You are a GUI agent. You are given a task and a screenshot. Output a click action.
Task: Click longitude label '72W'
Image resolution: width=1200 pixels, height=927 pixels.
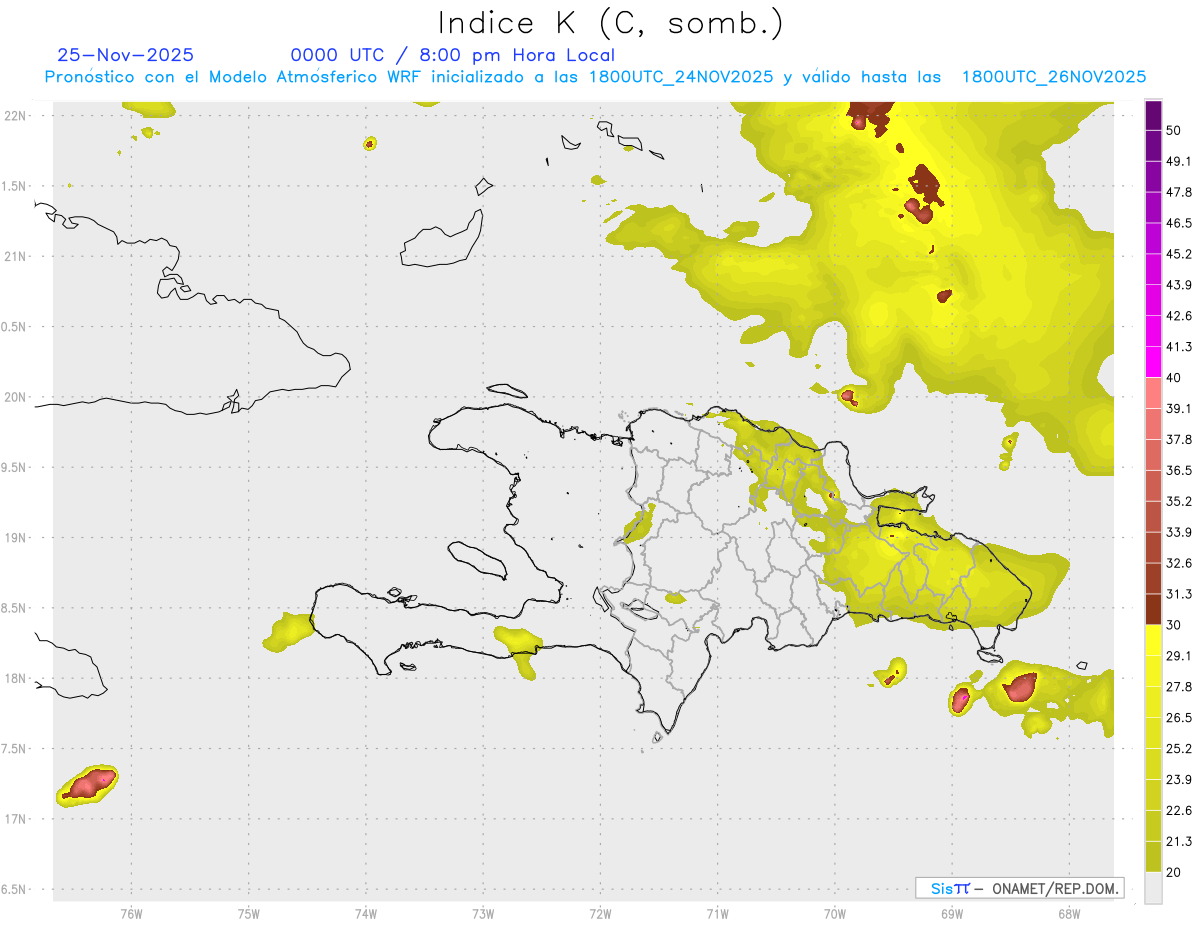tap(601, 914)
